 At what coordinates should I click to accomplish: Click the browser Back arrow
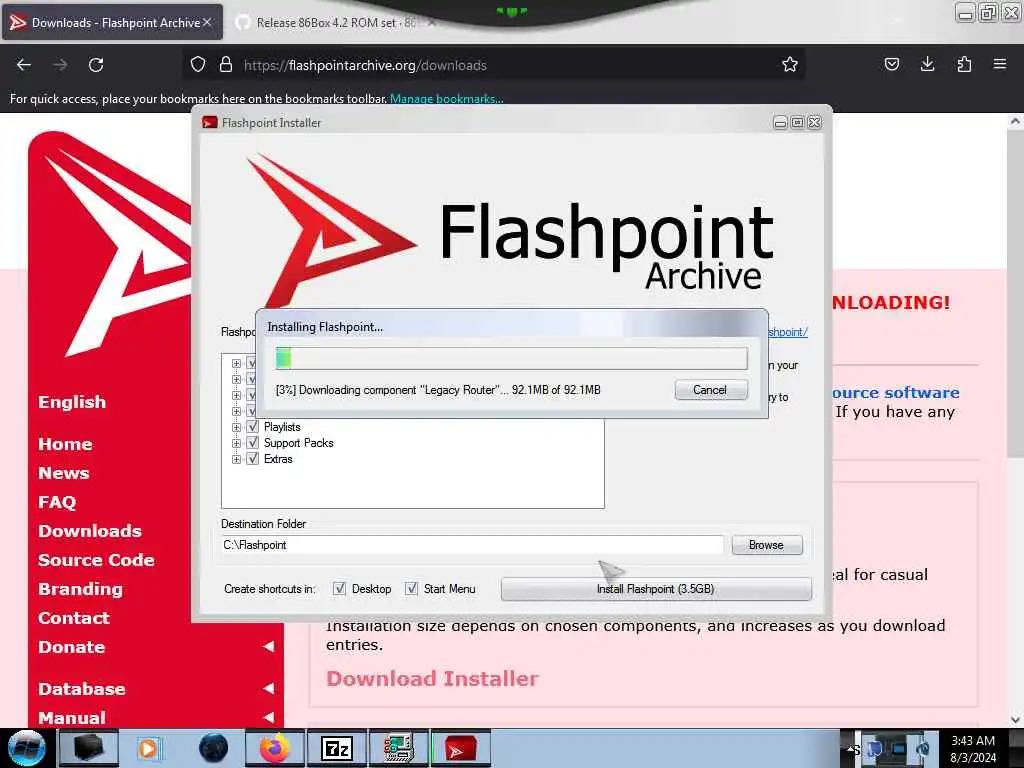pos(24,65)
